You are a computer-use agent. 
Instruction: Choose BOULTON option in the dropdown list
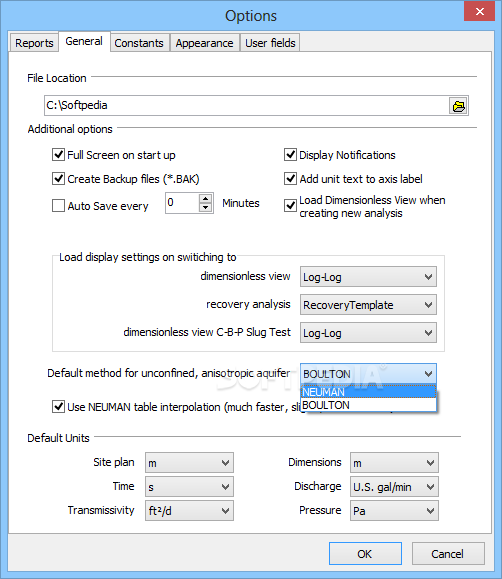click(368, 405)
